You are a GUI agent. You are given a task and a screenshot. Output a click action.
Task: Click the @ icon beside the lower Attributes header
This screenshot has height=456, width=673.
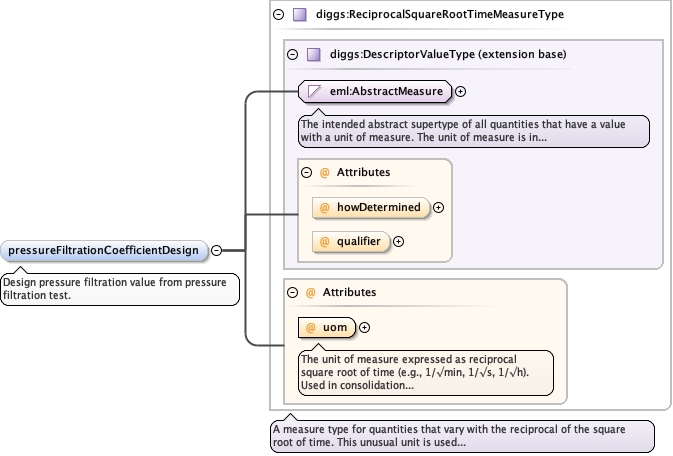[310, 292]
